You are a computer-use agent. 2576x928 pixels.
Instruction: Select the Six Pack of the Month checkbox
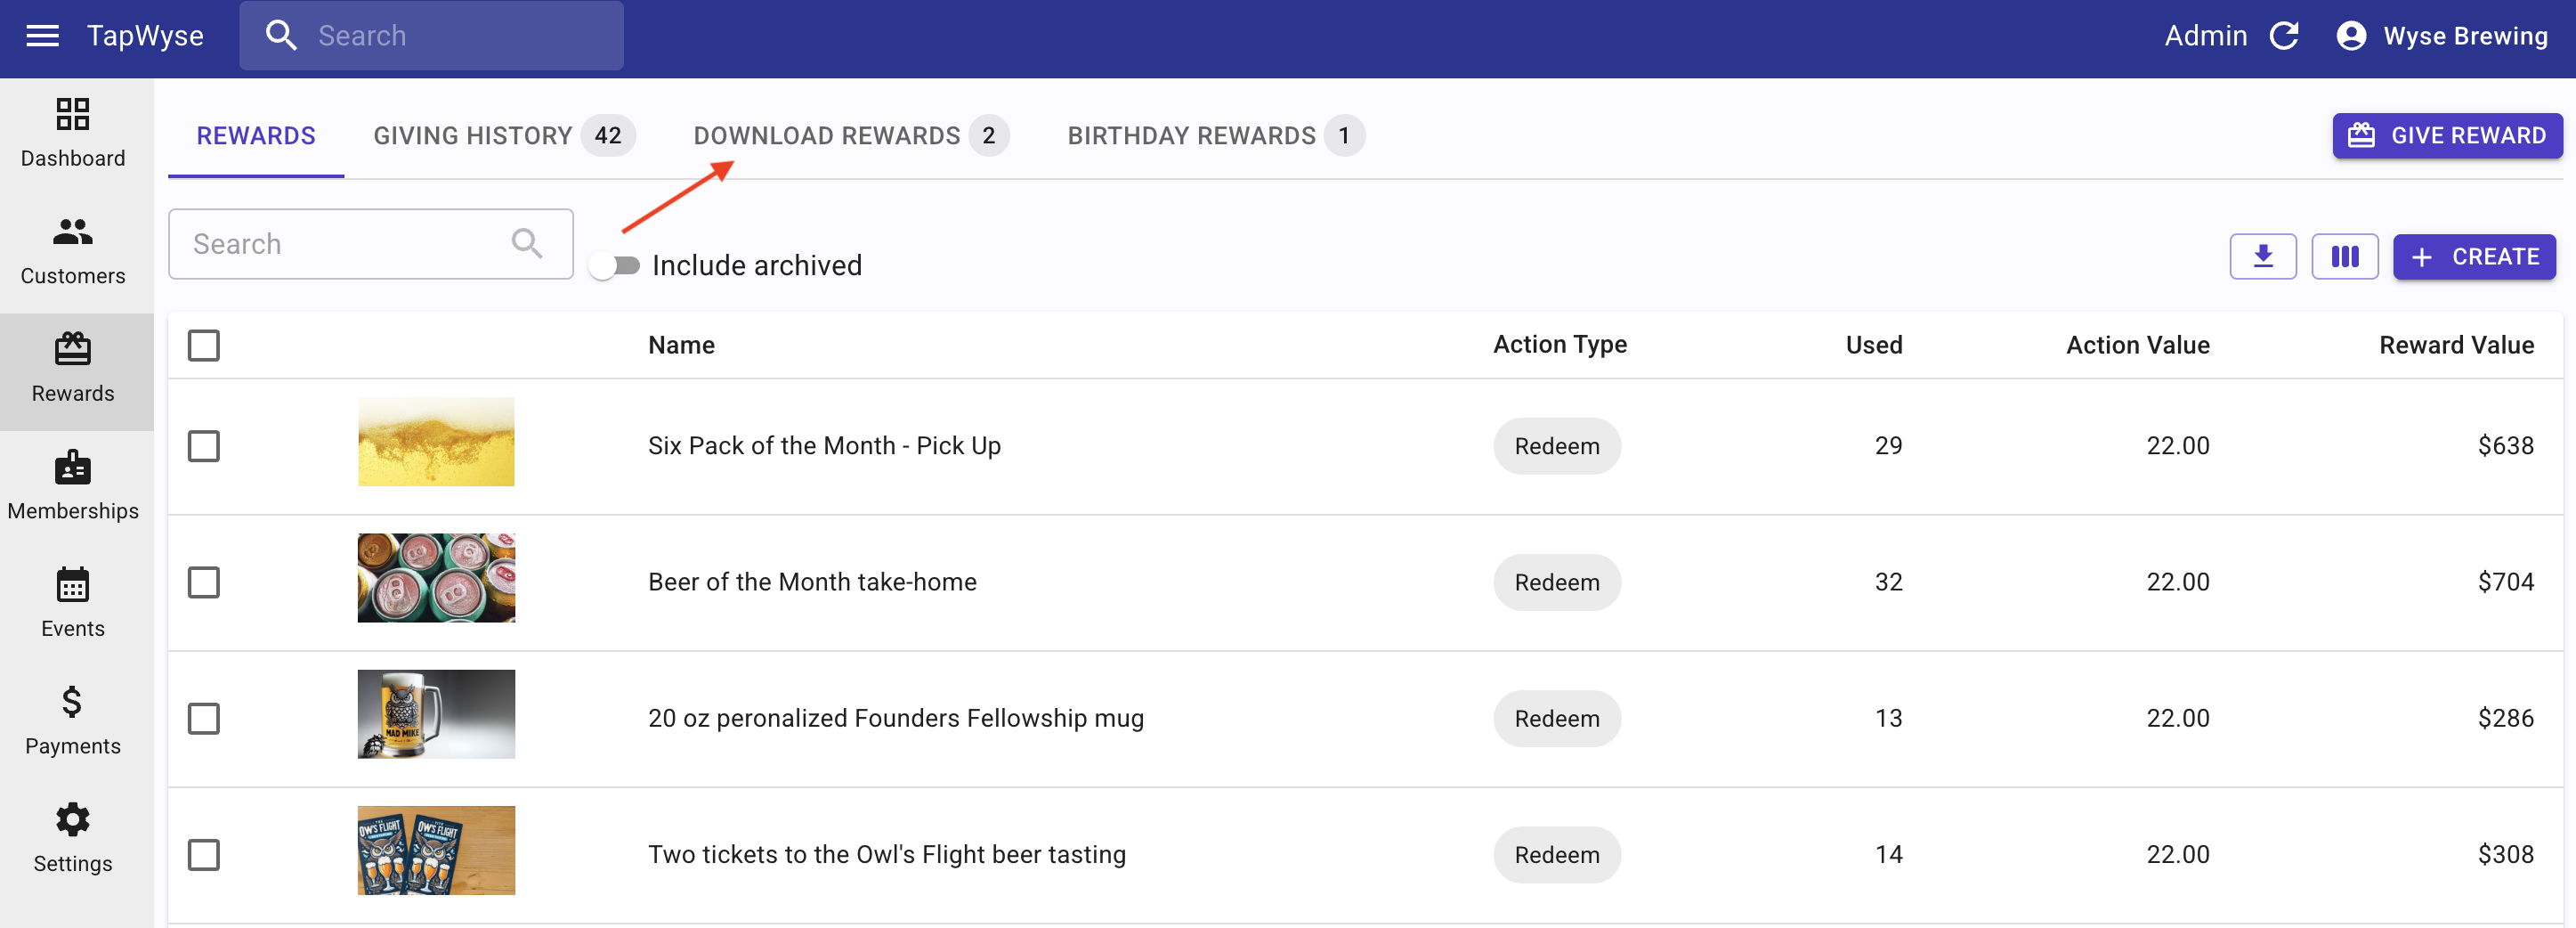click(x=204, y=446)
